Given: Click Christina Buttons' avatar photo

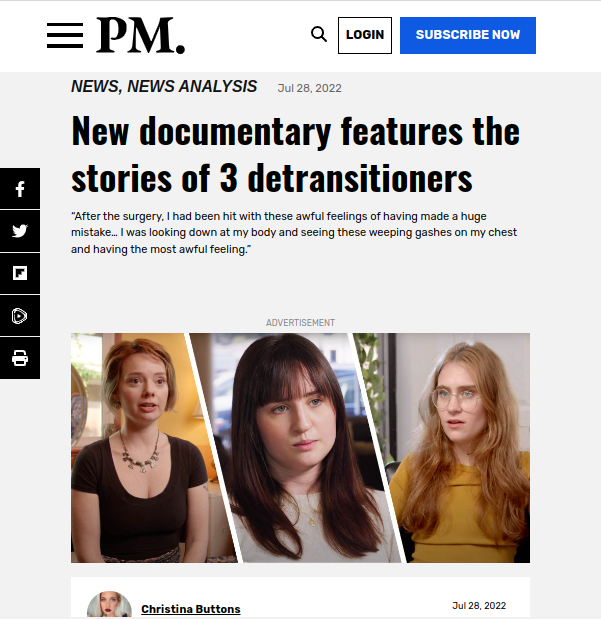Looking at the screenshot, I should click(109, 605).
